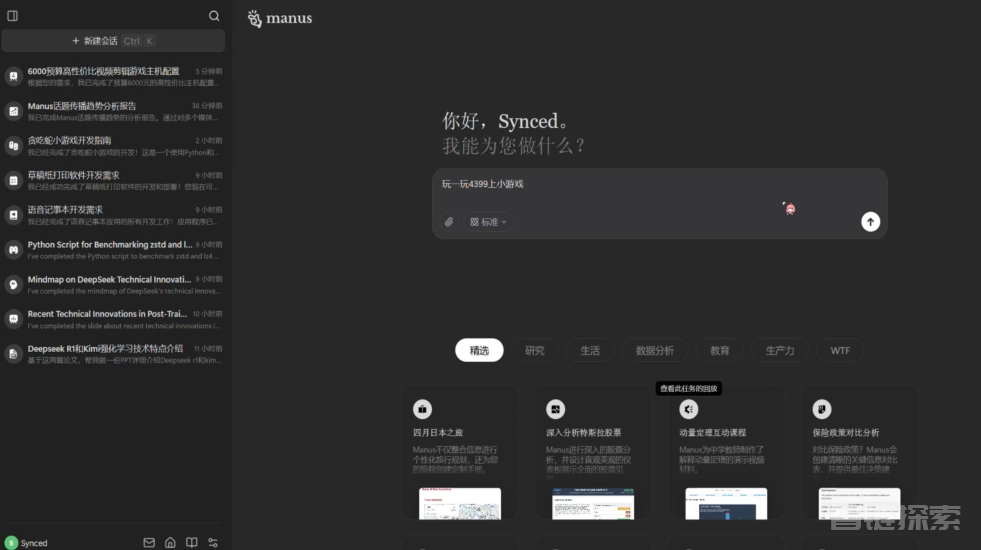Switch to the 生产力 tab

(x=780, y=350)
